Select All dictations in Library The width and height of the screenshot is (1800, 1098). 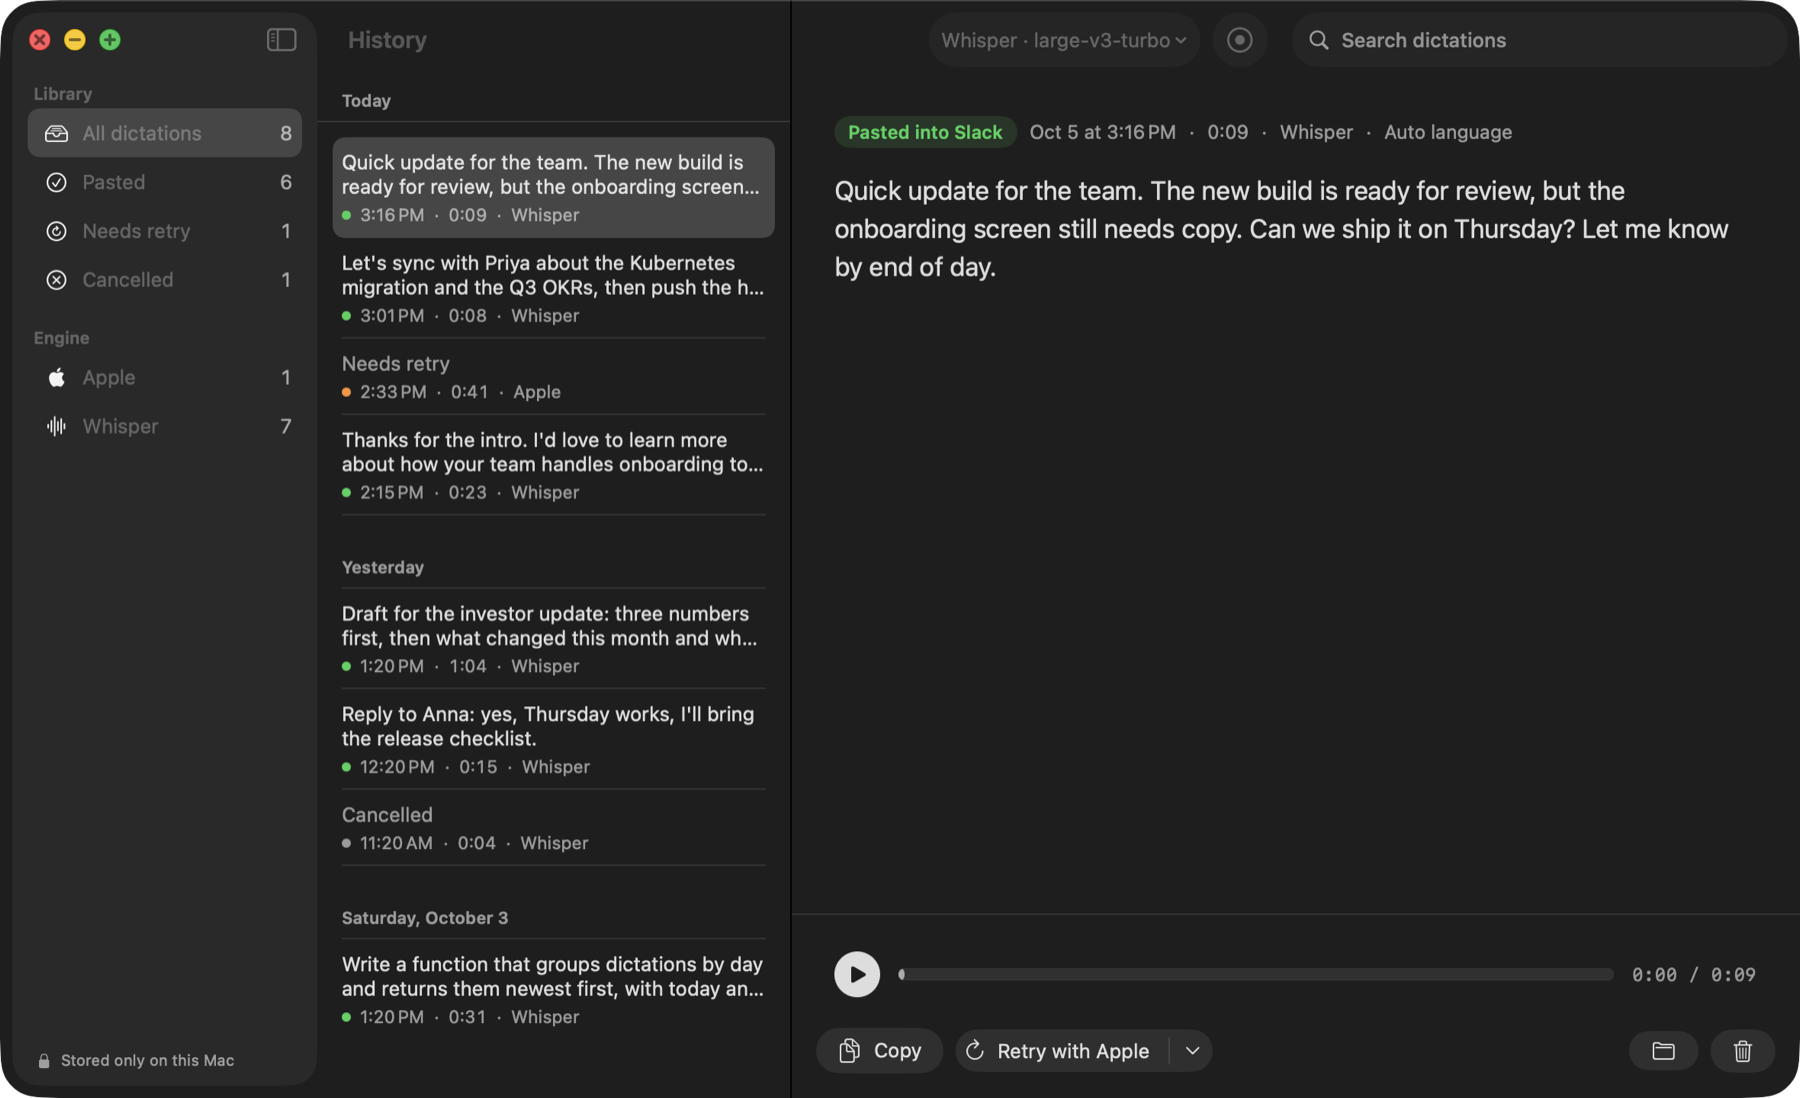click(x=165, y=133)
